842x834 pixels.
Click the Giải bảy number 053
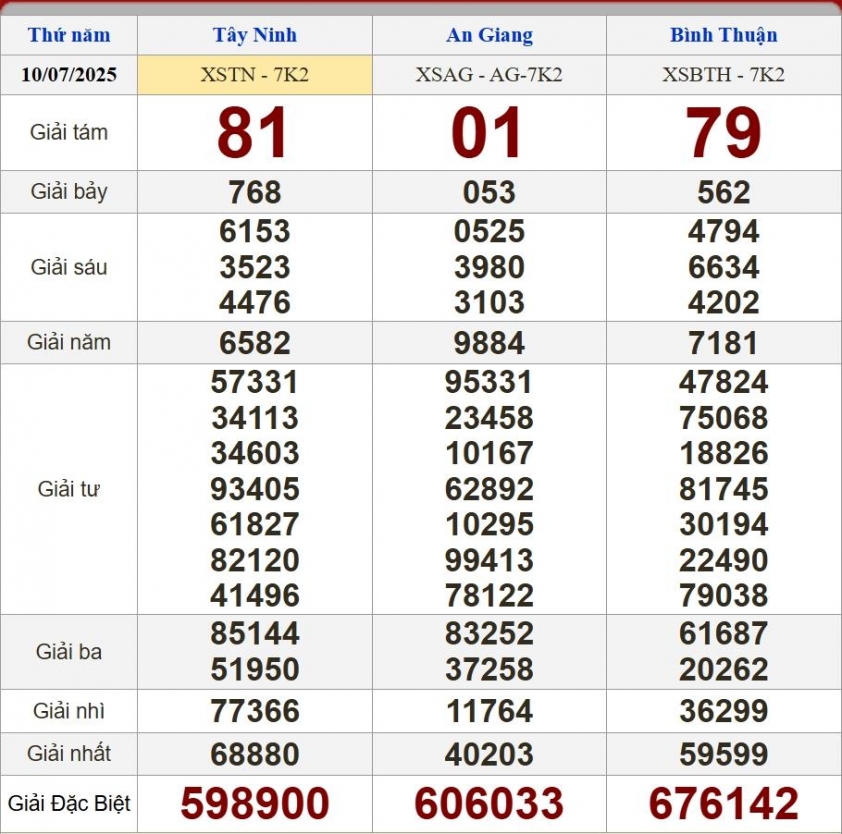(x=489, y=192)
